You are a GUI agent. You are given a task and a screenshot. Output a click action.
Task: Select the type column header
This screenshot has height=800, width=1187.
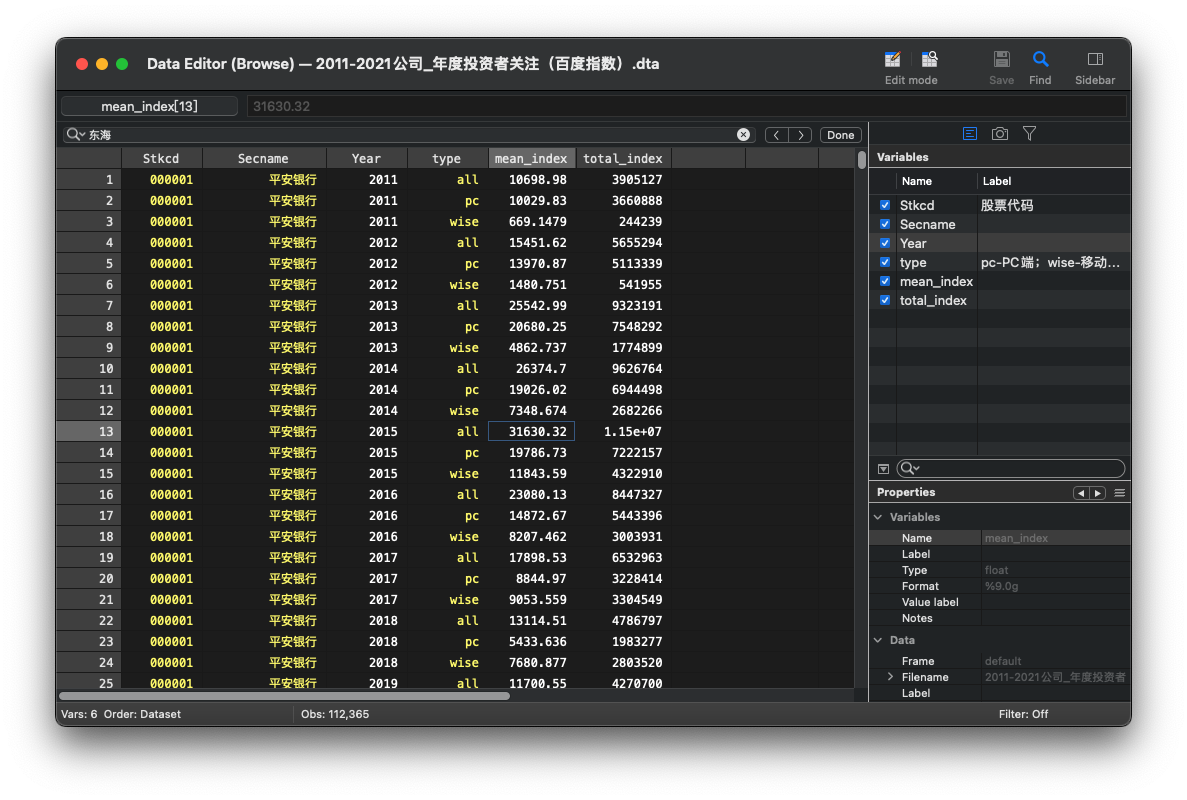pos(447,158)
